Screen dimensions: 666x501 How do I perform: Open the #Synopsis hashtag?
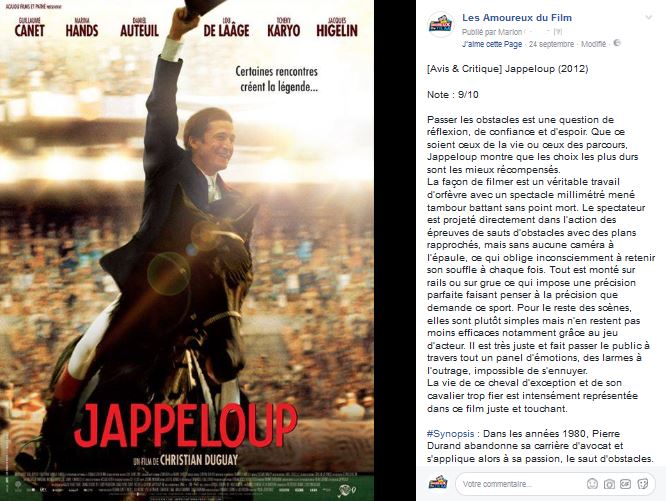click(x=450, y=433)
